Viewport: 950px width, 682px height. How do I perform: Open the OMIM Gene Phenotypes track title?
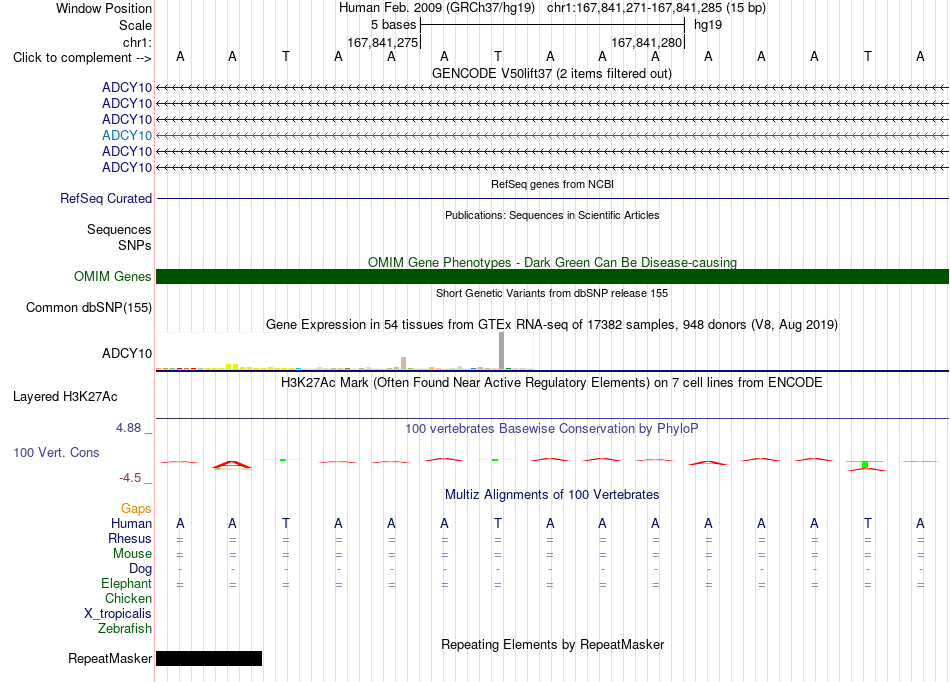552,262
